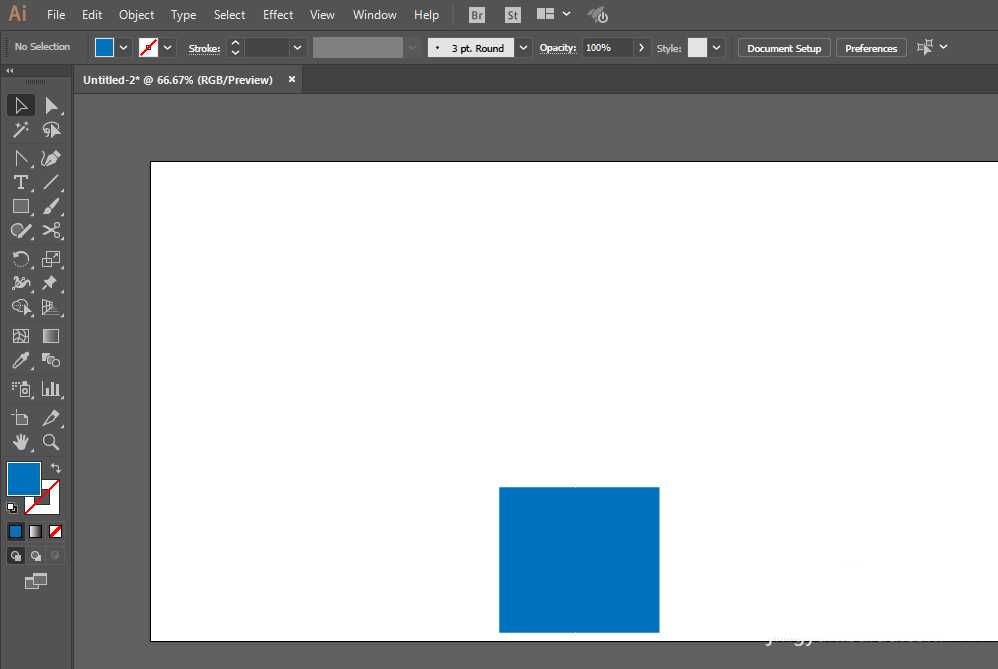Click the Preferences button
Screen dimensions: 998x669
tap(871, 48)
